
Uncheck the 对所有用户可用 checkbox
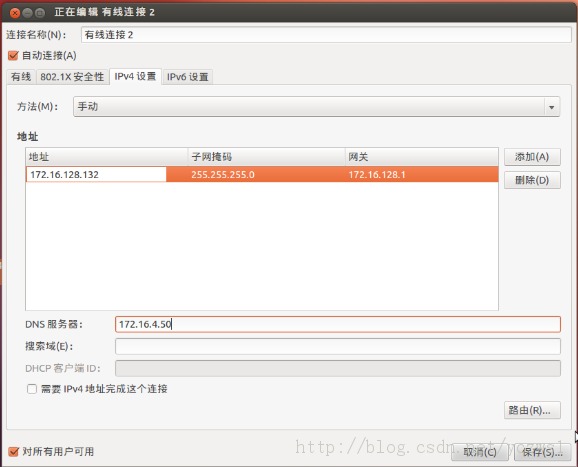click(x=13, y=452)
